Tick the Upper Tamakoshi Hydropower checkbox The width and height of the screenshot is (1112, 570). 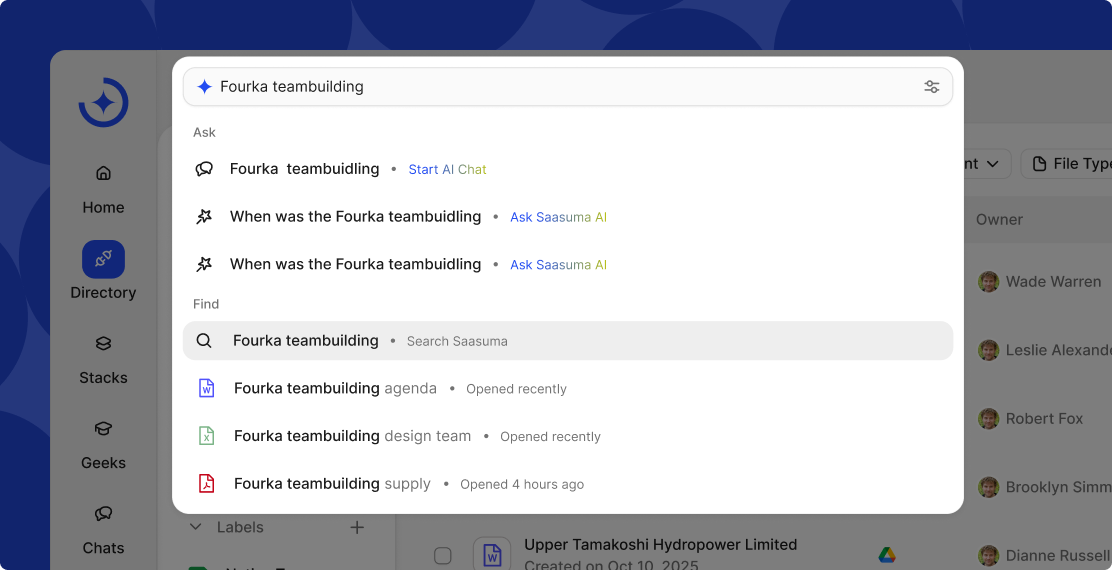pos(442,555)
